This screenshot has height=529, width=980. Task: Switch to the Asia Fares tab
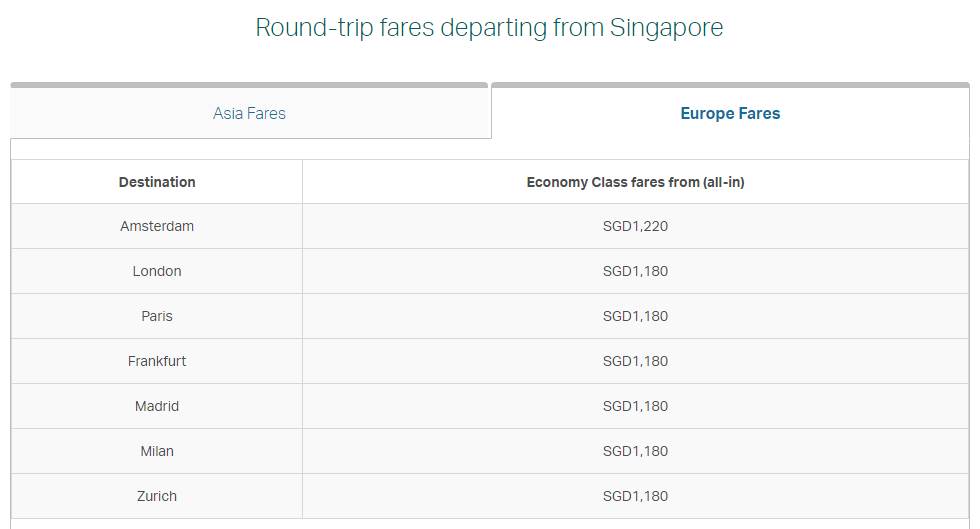[249, 113]
